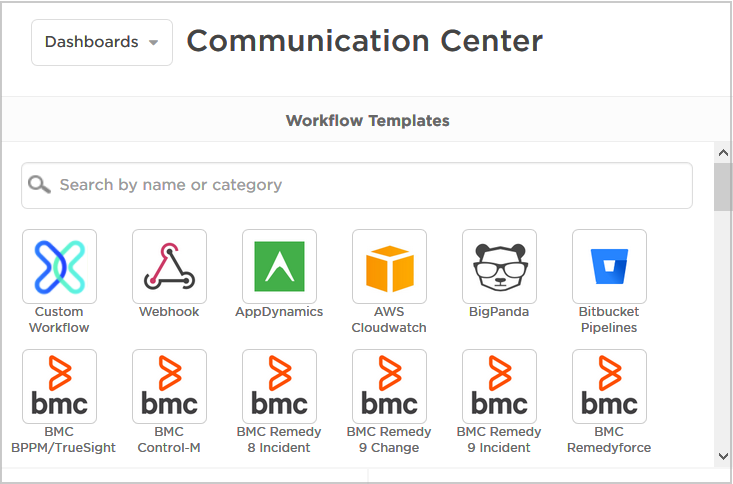This screenshot has width=733, height=484.
Task: Click the Workflow Templates heading
Action: click(x=367, y=121)
